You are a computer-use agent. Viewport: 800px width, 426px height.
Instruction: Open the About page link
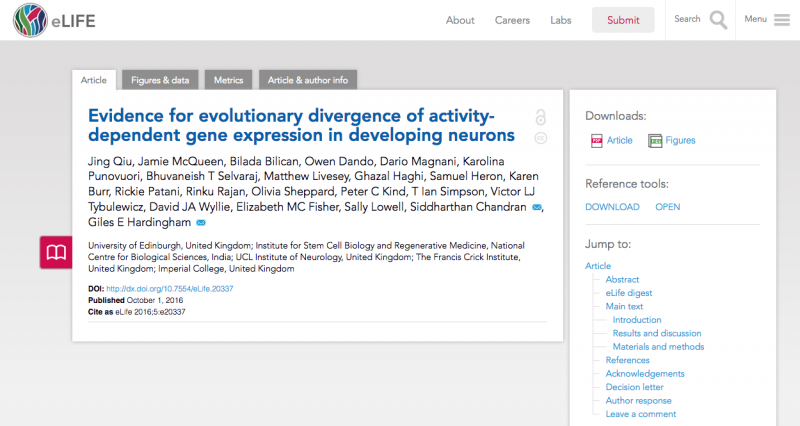pyautogui.click(x=460, y=20)
